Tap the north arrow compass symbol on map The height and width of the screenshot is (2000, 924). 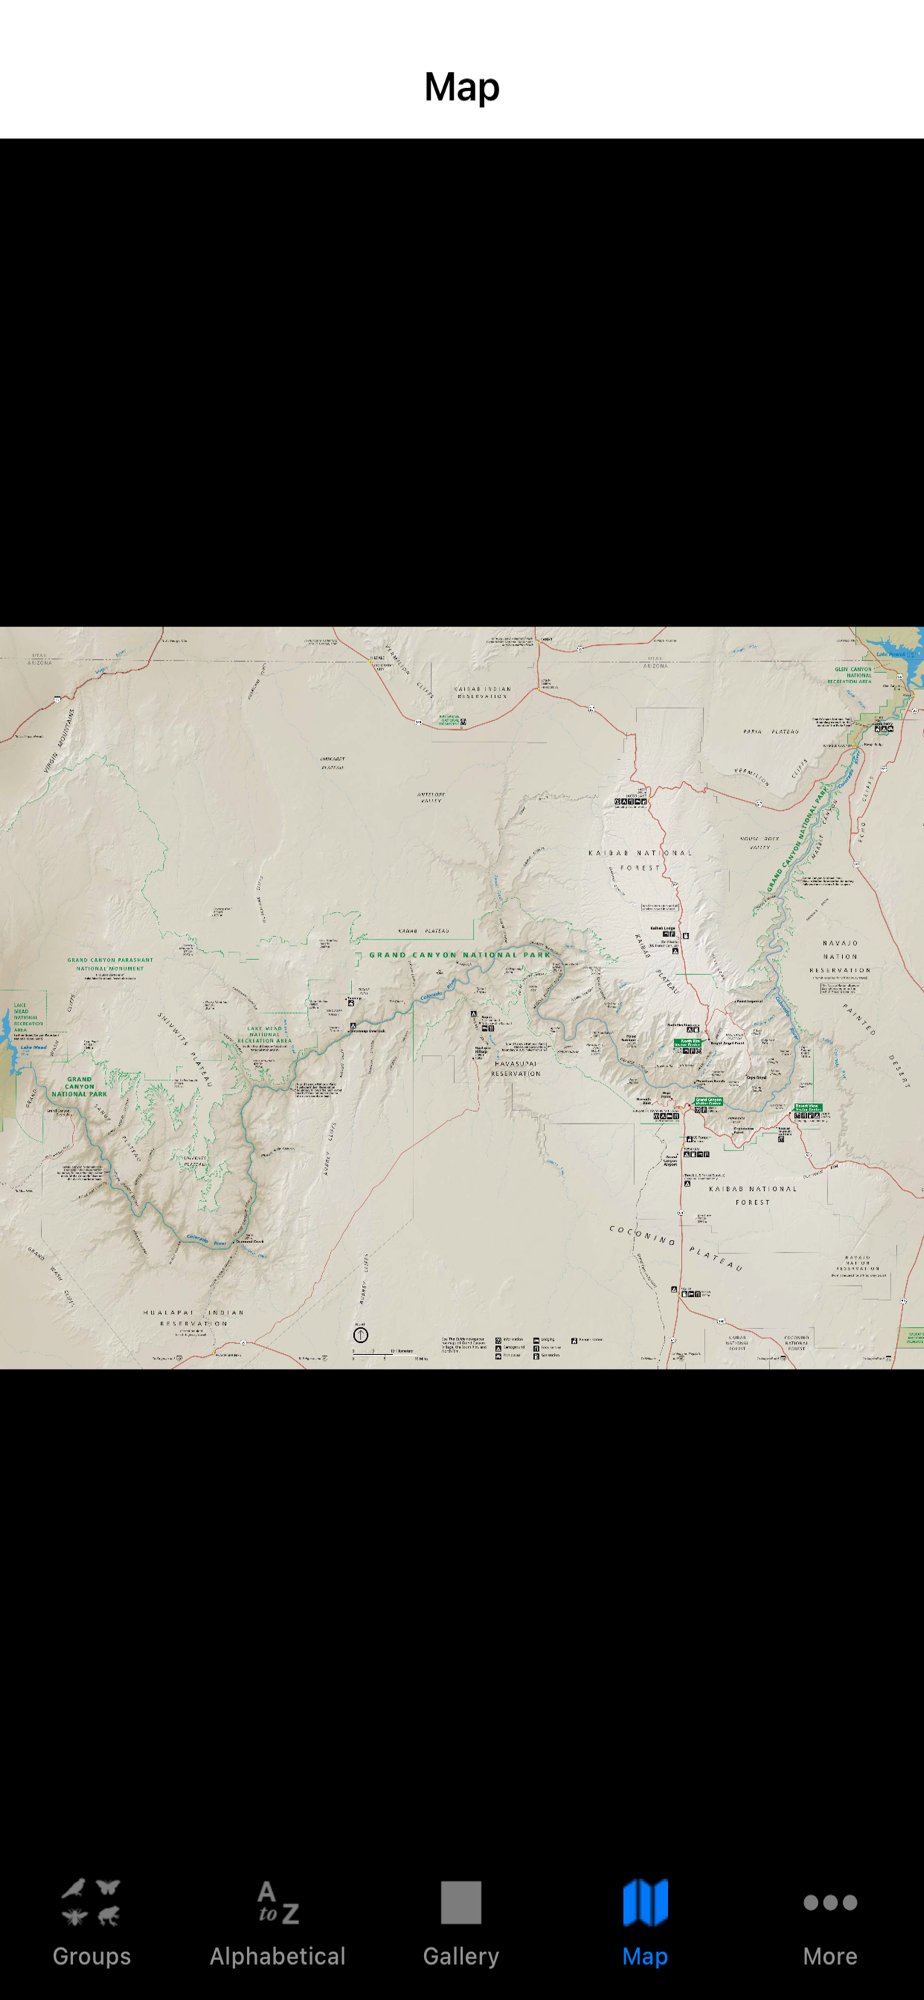[361, 1334]
